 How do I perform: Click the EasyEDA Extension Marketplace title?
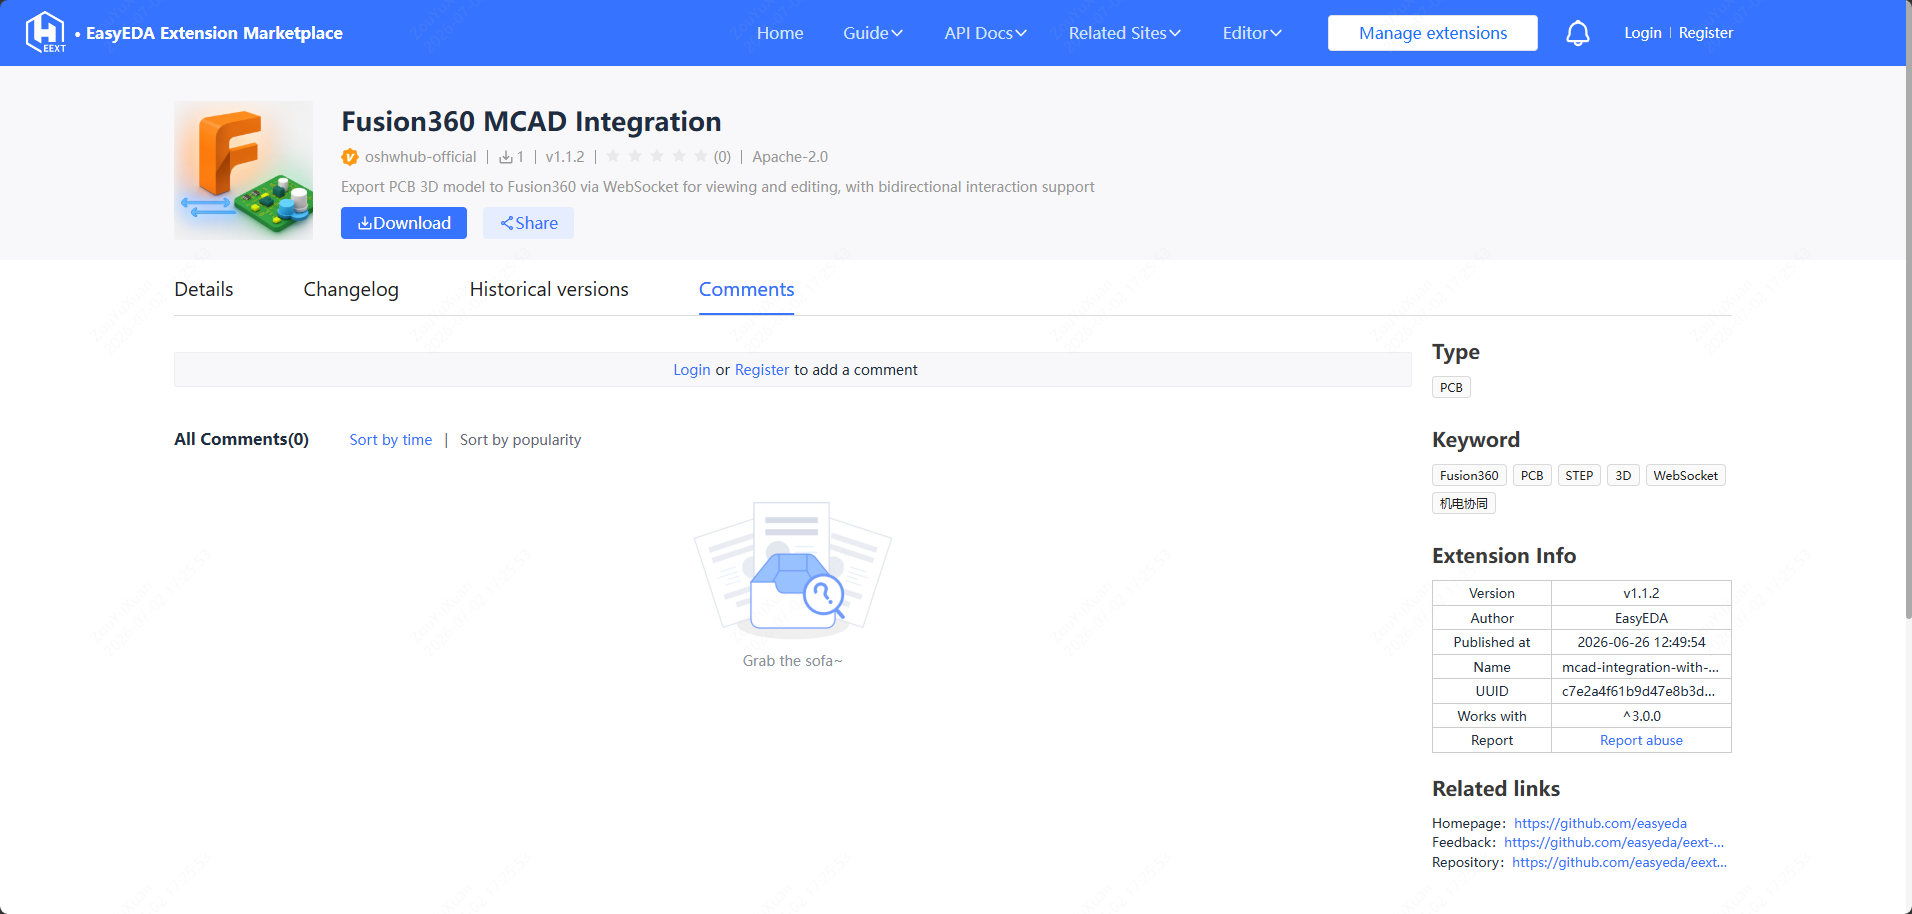click(x=214, y=33)
